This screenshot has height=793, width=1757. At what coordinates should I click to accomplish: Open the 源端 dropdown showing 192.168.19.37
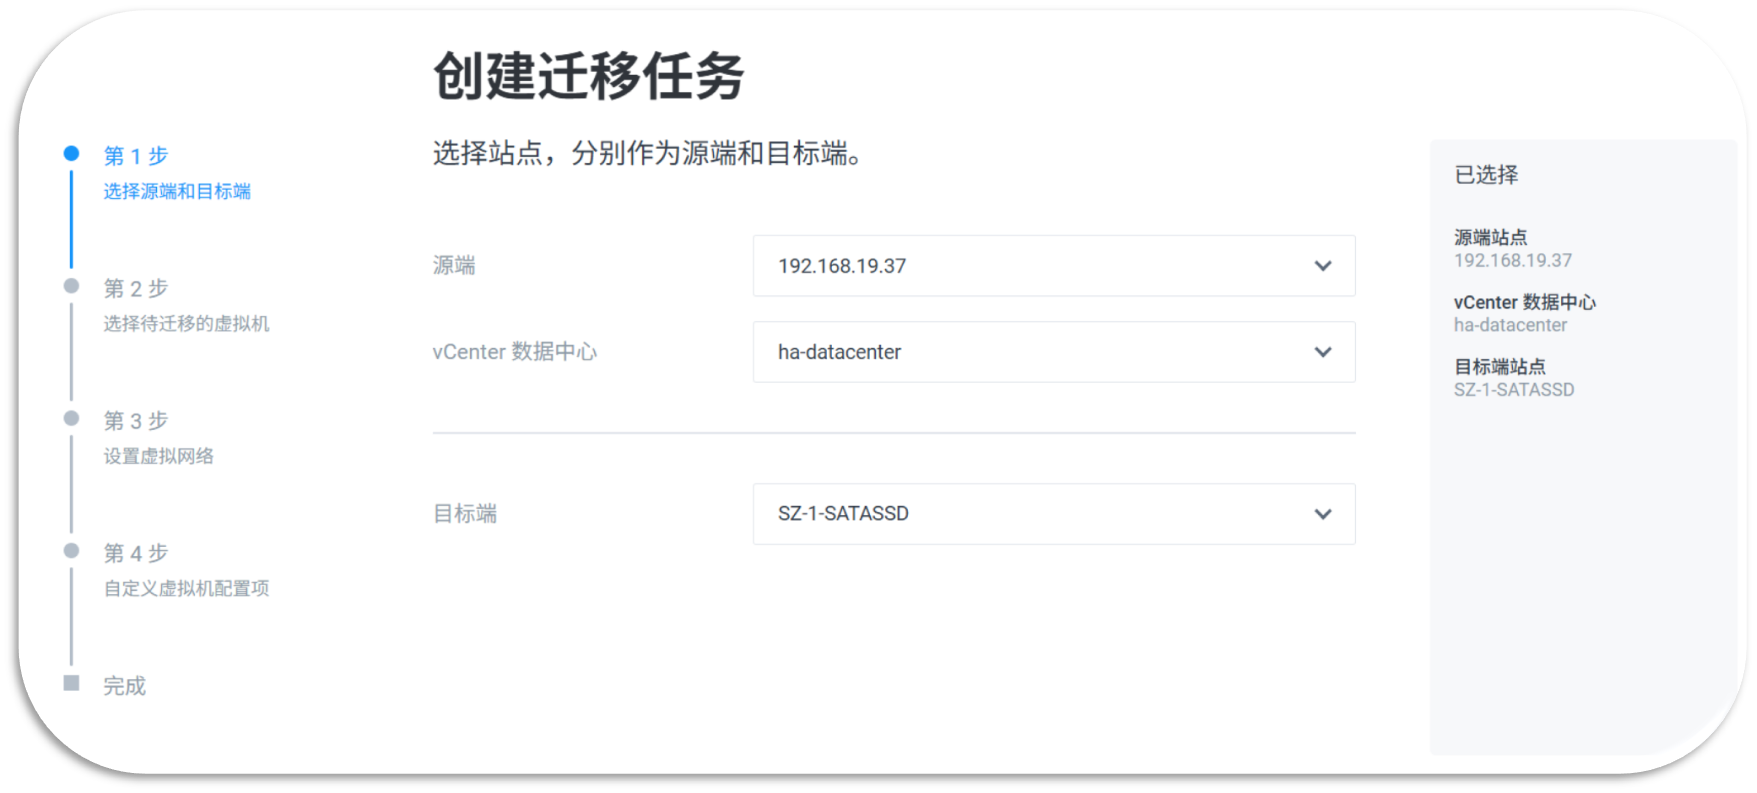point(1052,266)
